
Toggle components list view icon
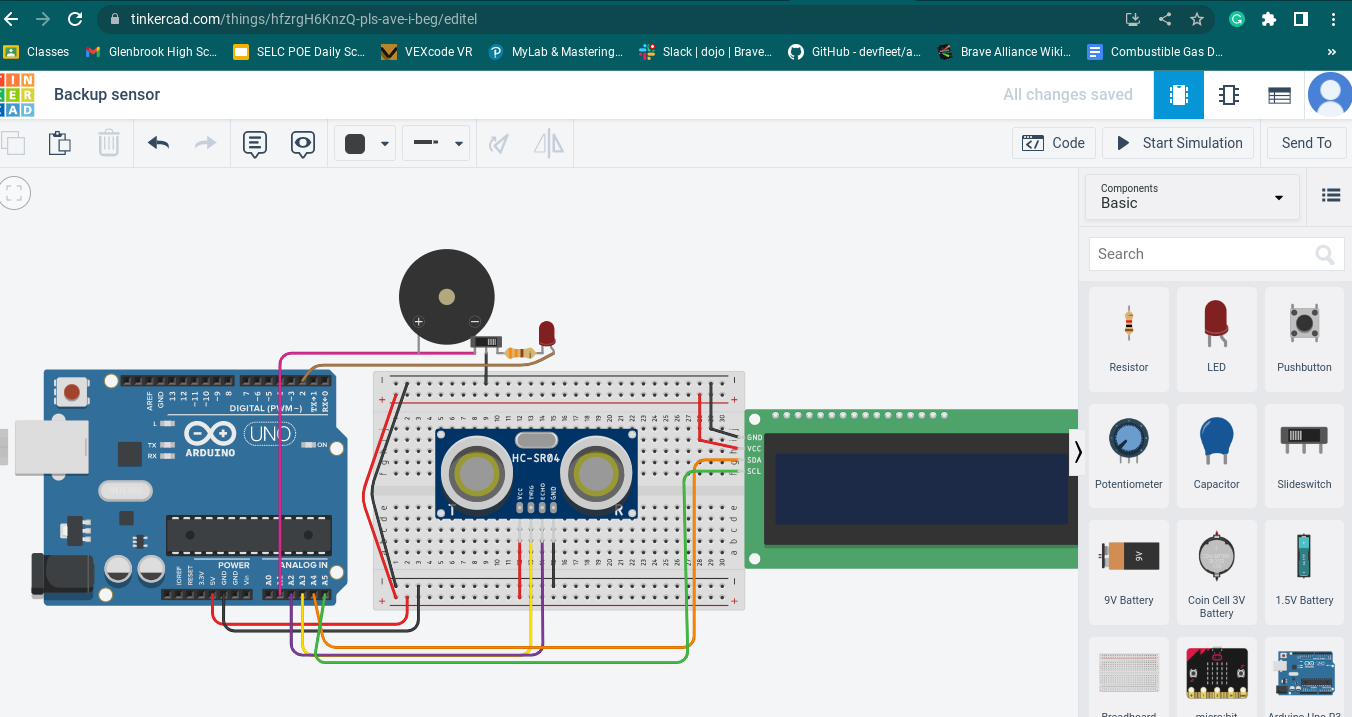(x=1330, y=196)
